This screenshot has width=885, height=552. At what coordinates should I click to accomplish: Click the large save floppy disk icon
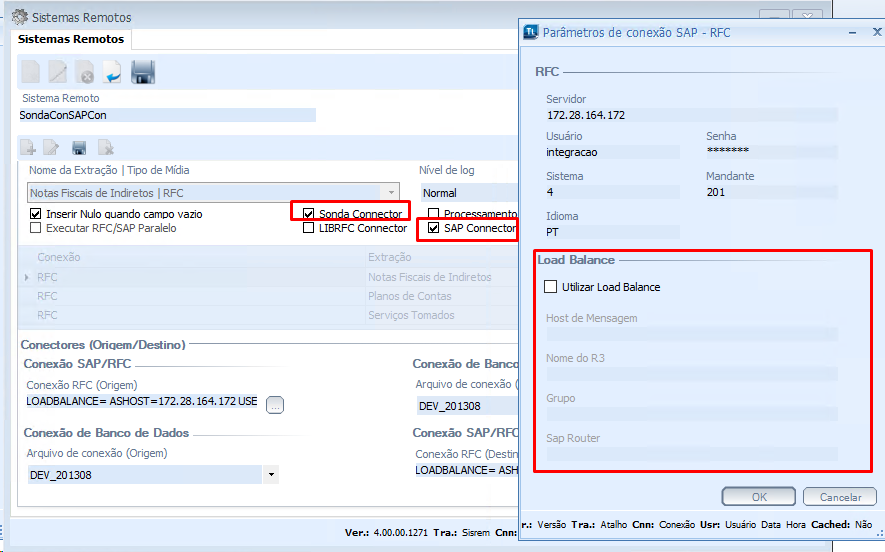pyautogui.click(x=143, y=72)
